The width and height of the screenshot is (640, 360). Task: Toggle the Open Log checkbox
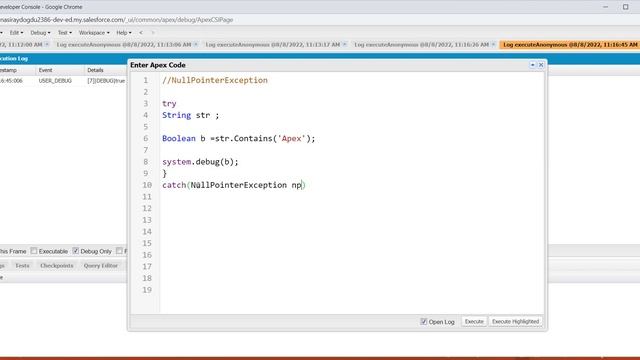click(424, 322)
